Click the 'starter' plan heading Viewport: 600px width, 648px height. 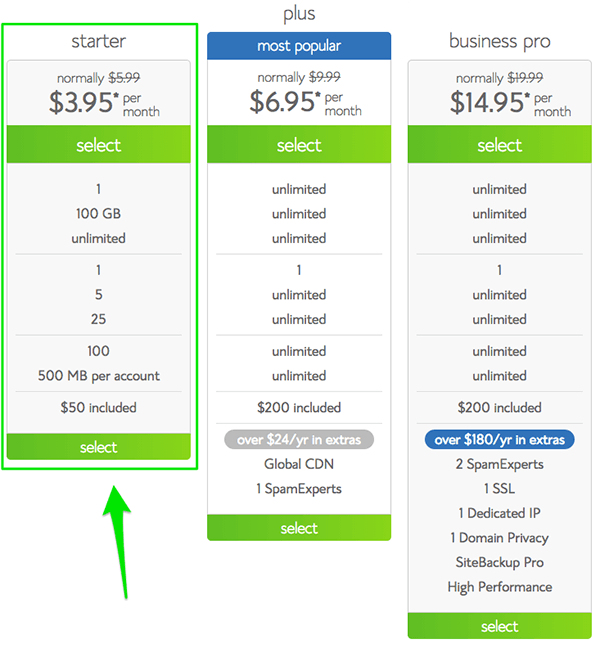(x=98, y=41)
